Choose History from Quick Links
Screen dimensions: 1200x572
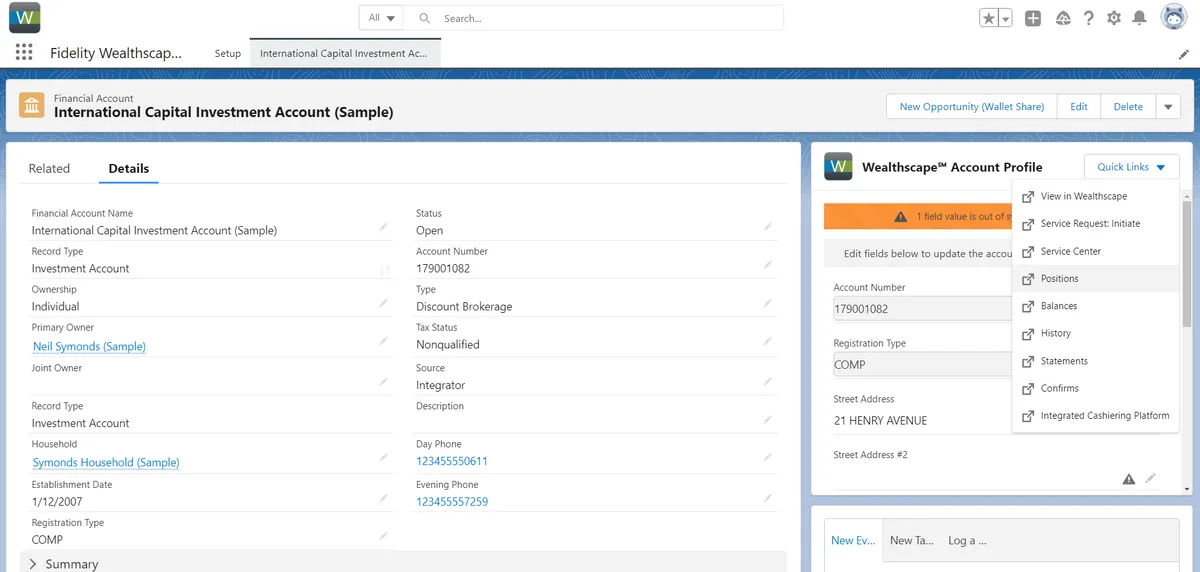tap(1097, 333)
